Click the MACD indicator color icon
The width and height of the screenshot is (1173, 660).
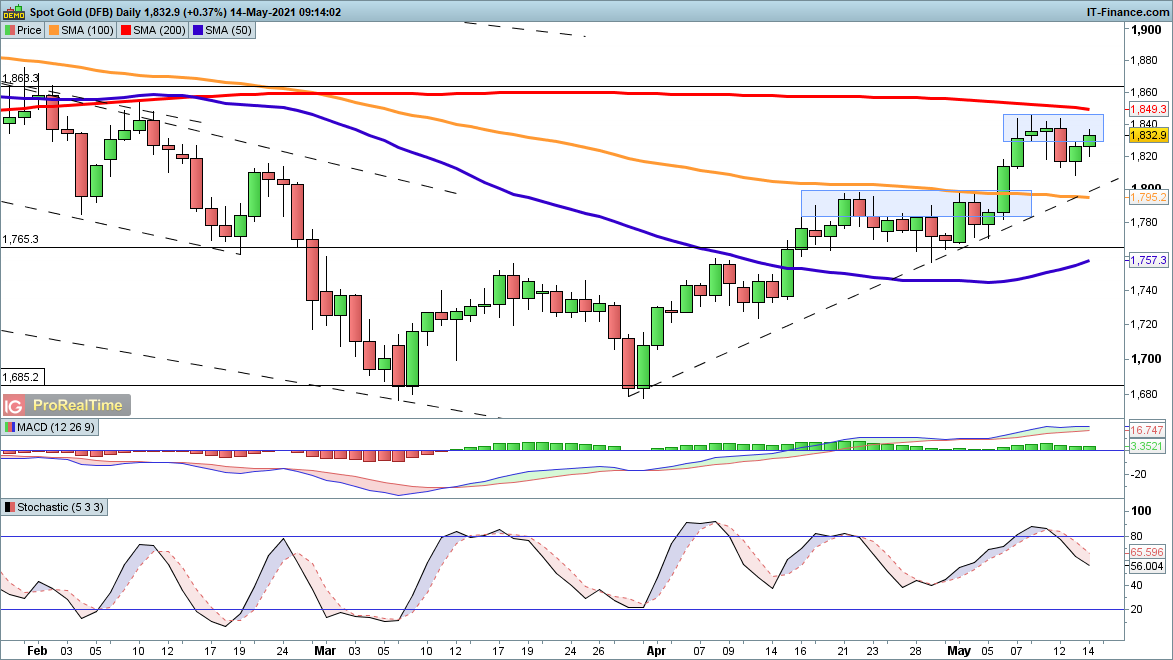click(x=9, y=427)
